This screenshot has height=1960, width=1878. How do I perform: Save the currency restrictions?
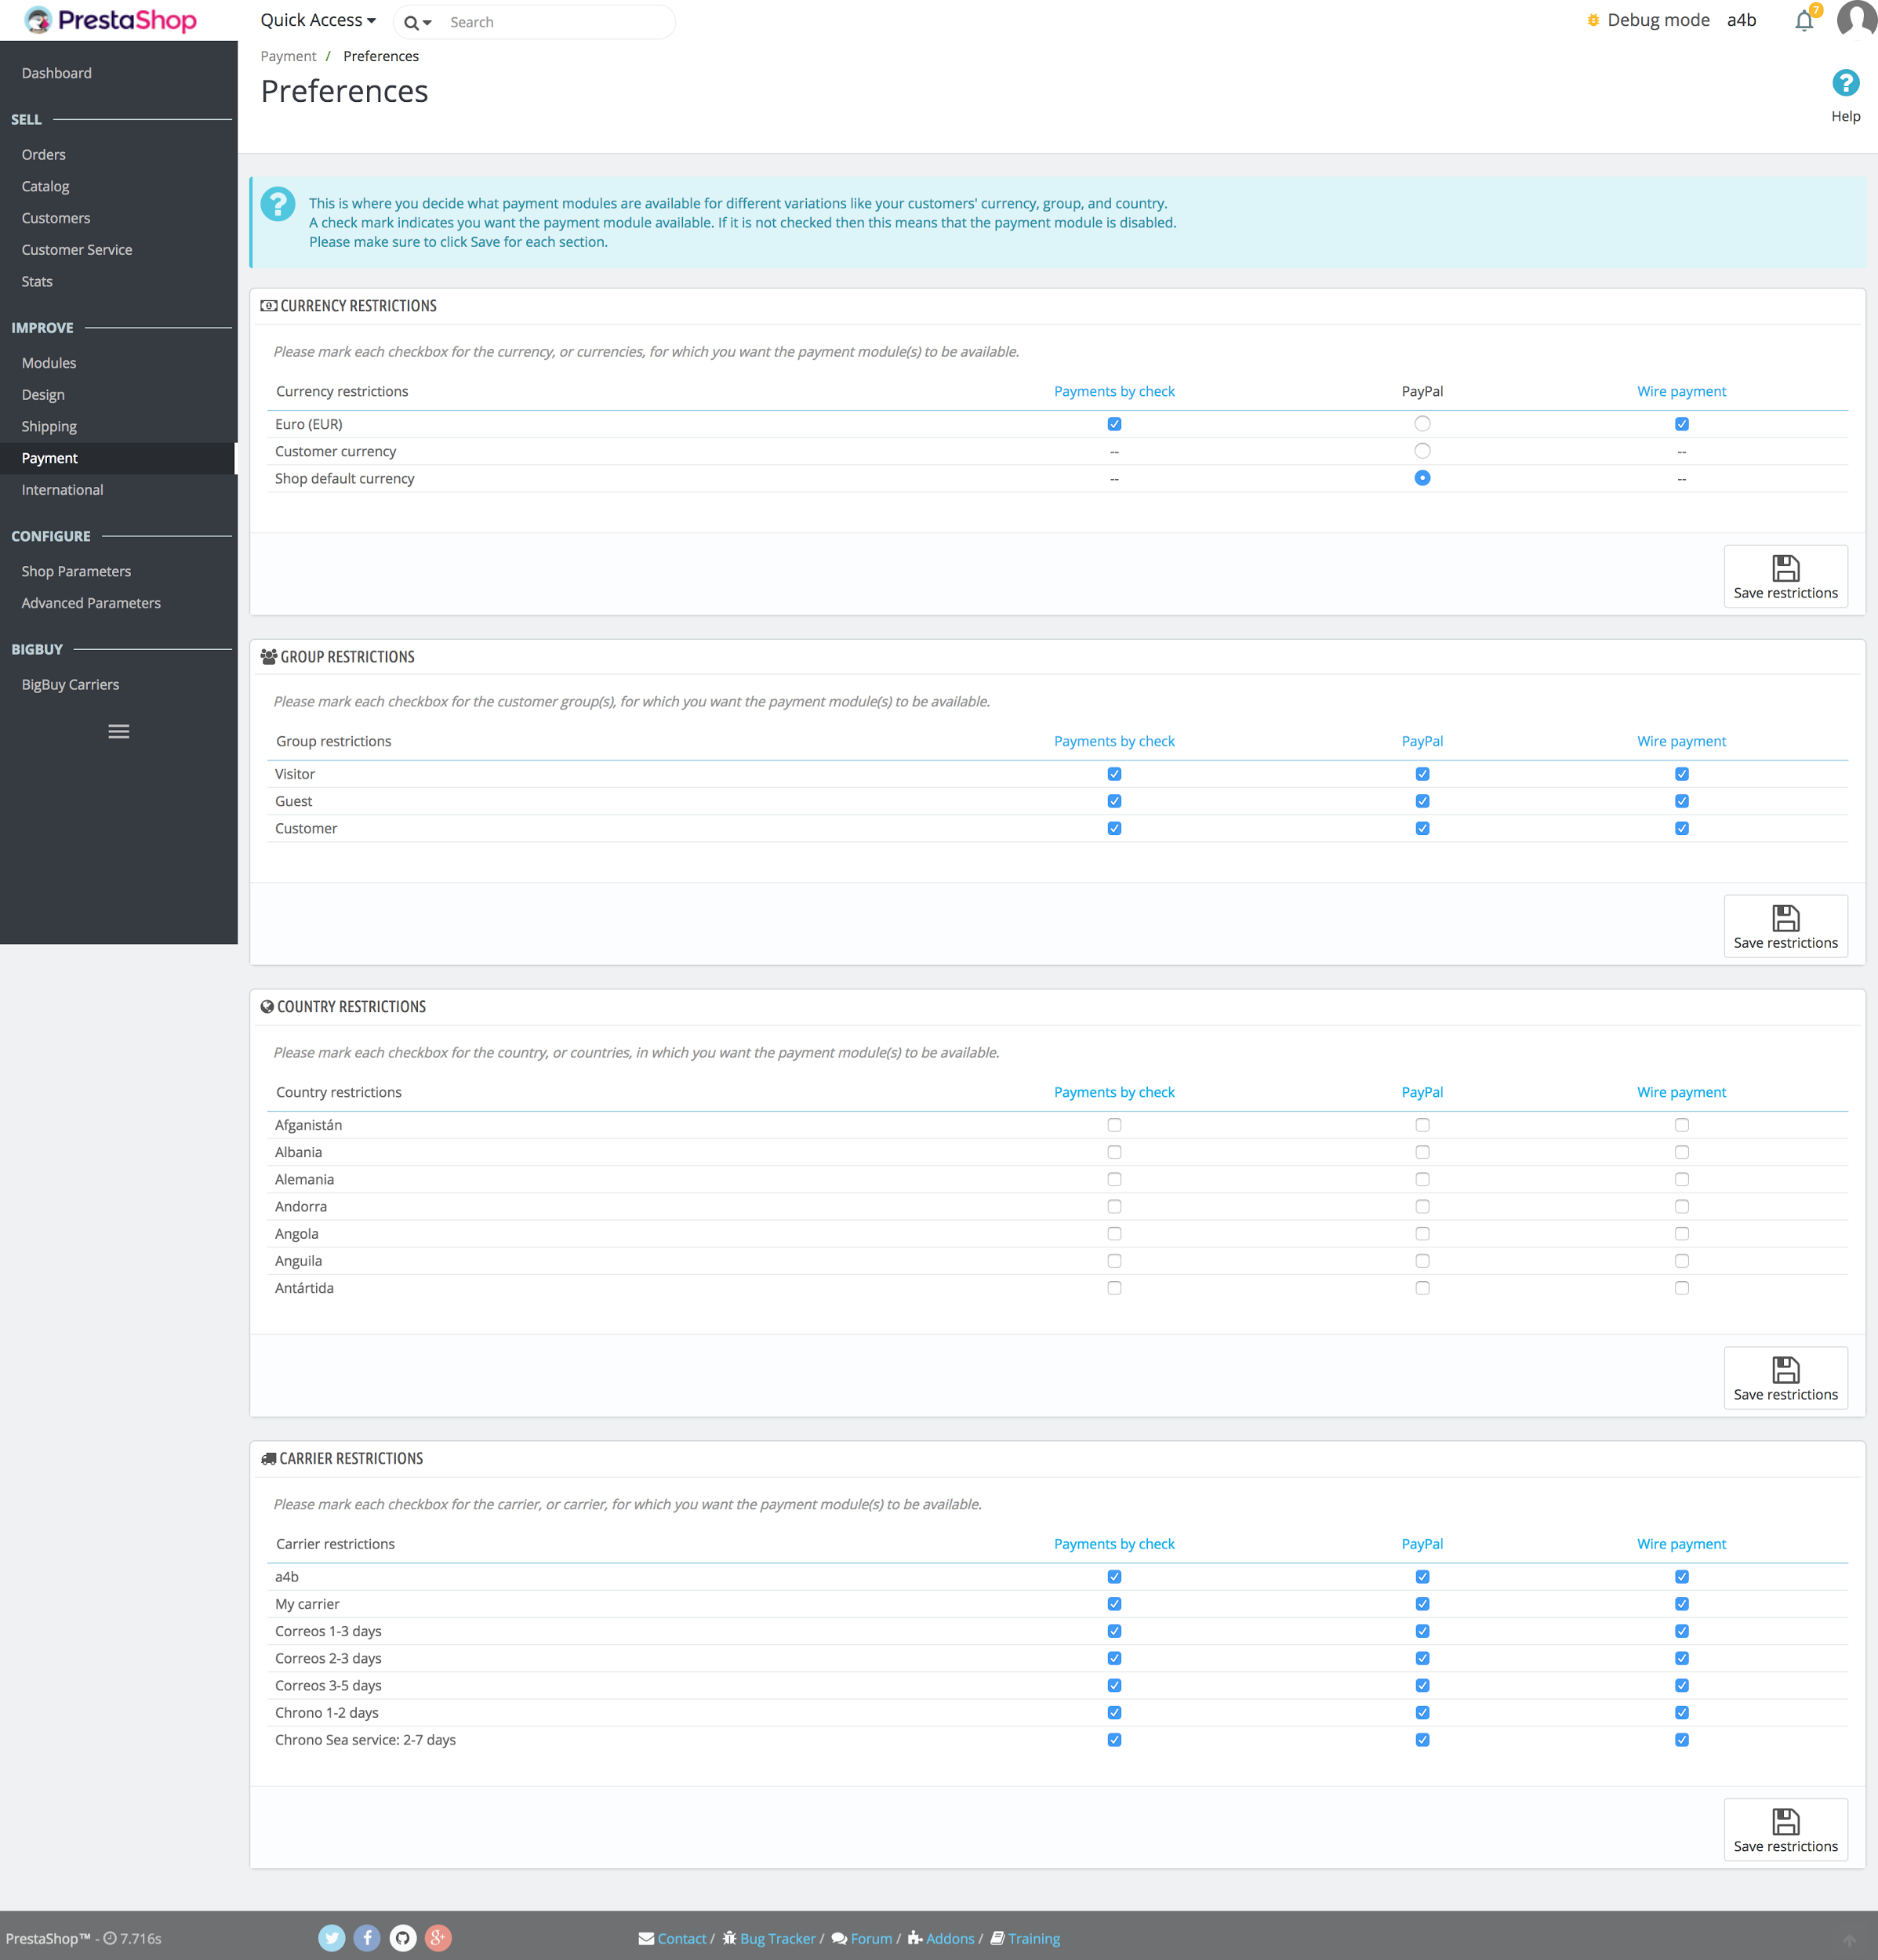[1785, 577]
